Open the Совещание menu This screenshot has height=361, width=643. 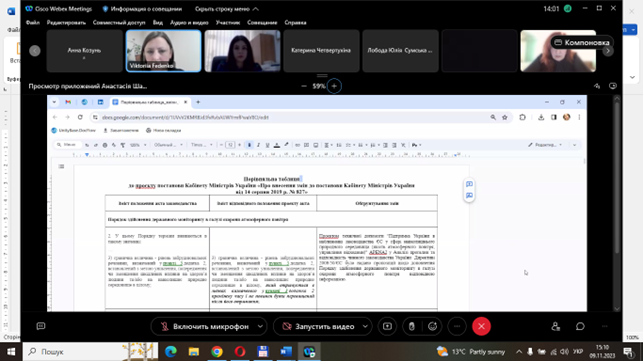coord(262,23)
